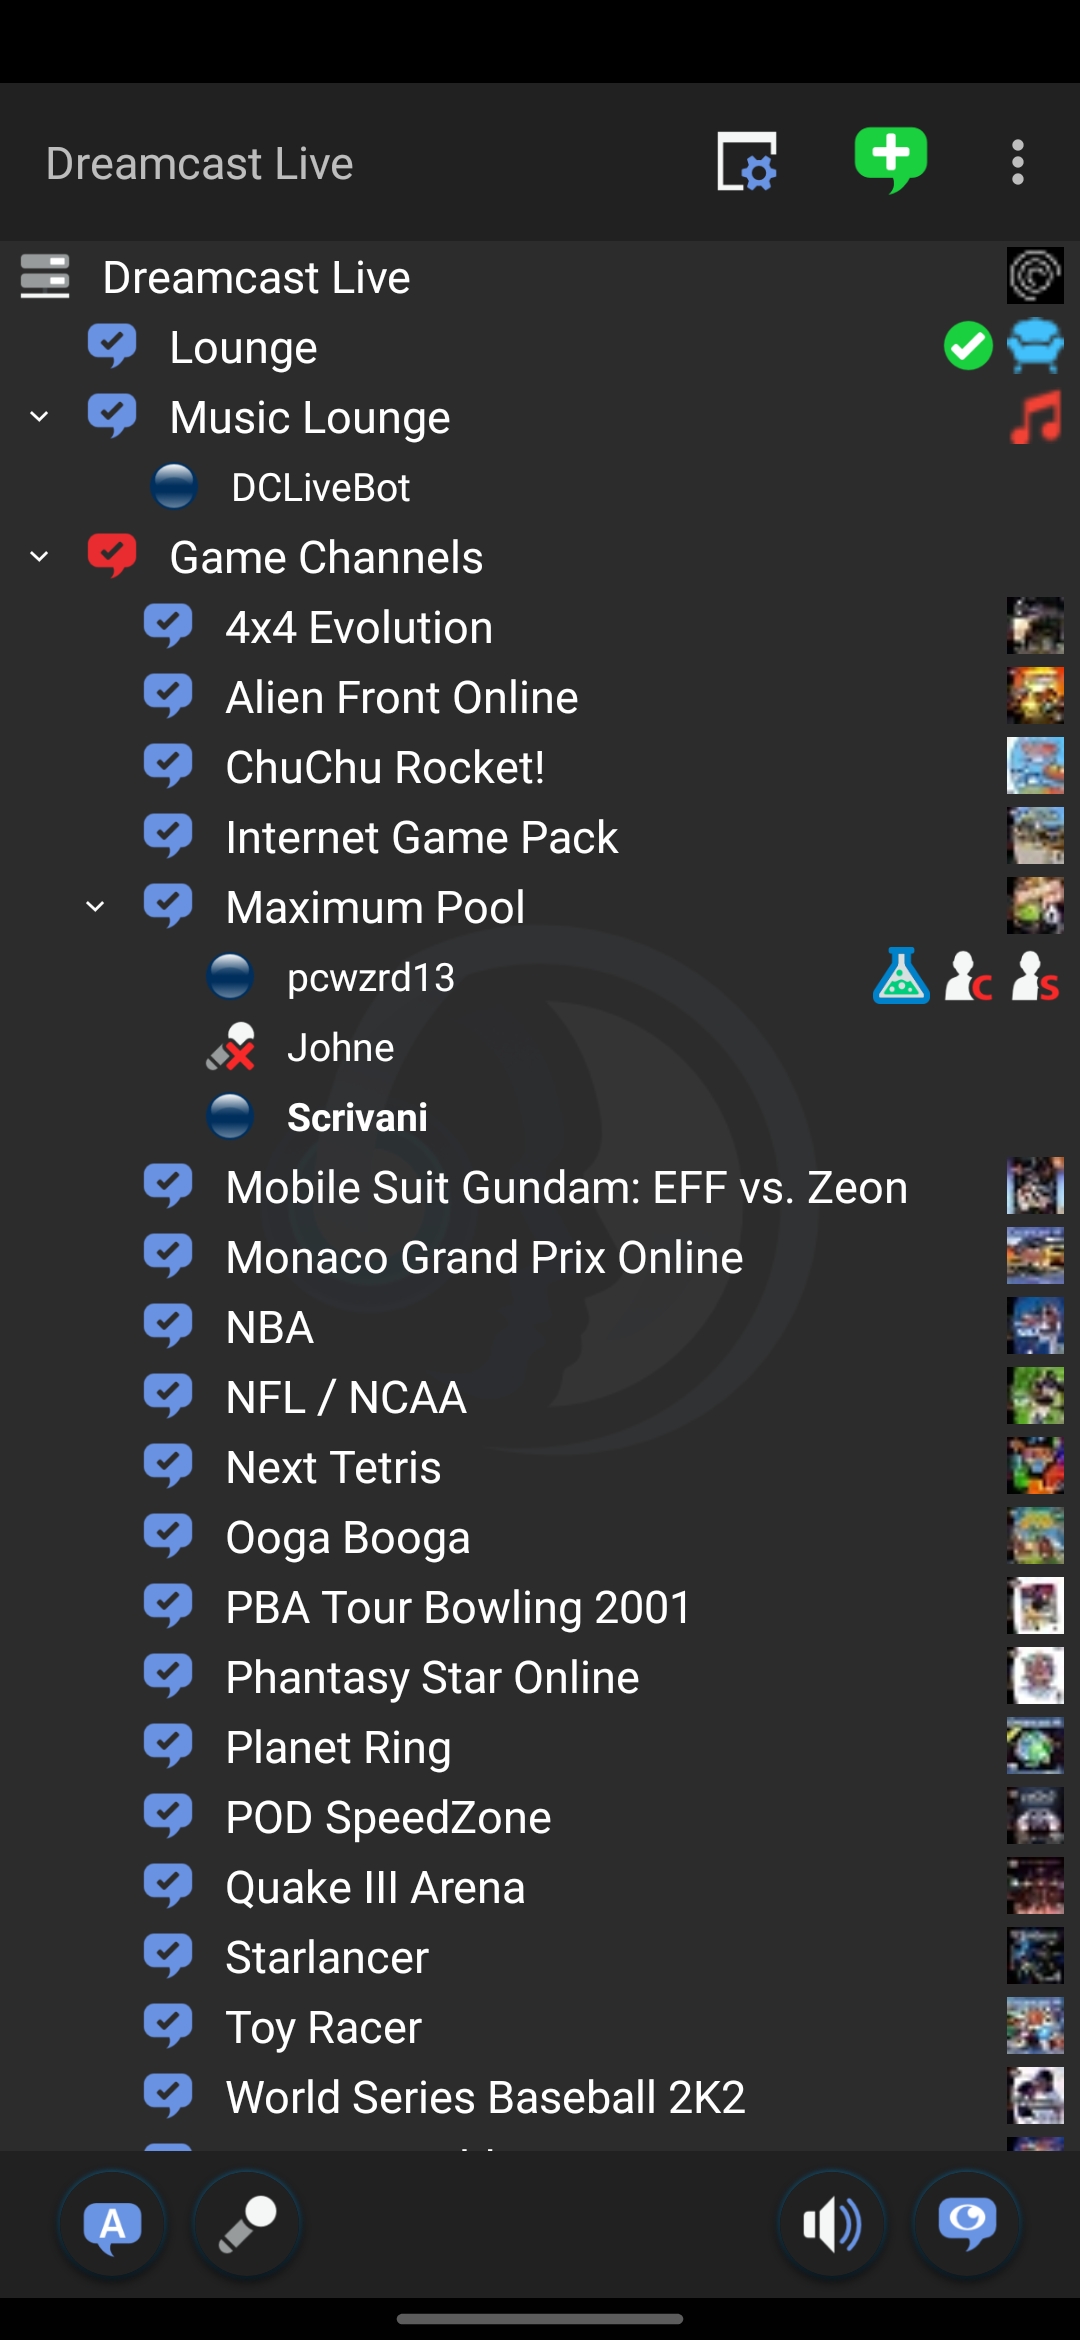Collapse the Maximum Pool channel
1080x2340 pixels.
pyautogui.click(x=95, y=907)
